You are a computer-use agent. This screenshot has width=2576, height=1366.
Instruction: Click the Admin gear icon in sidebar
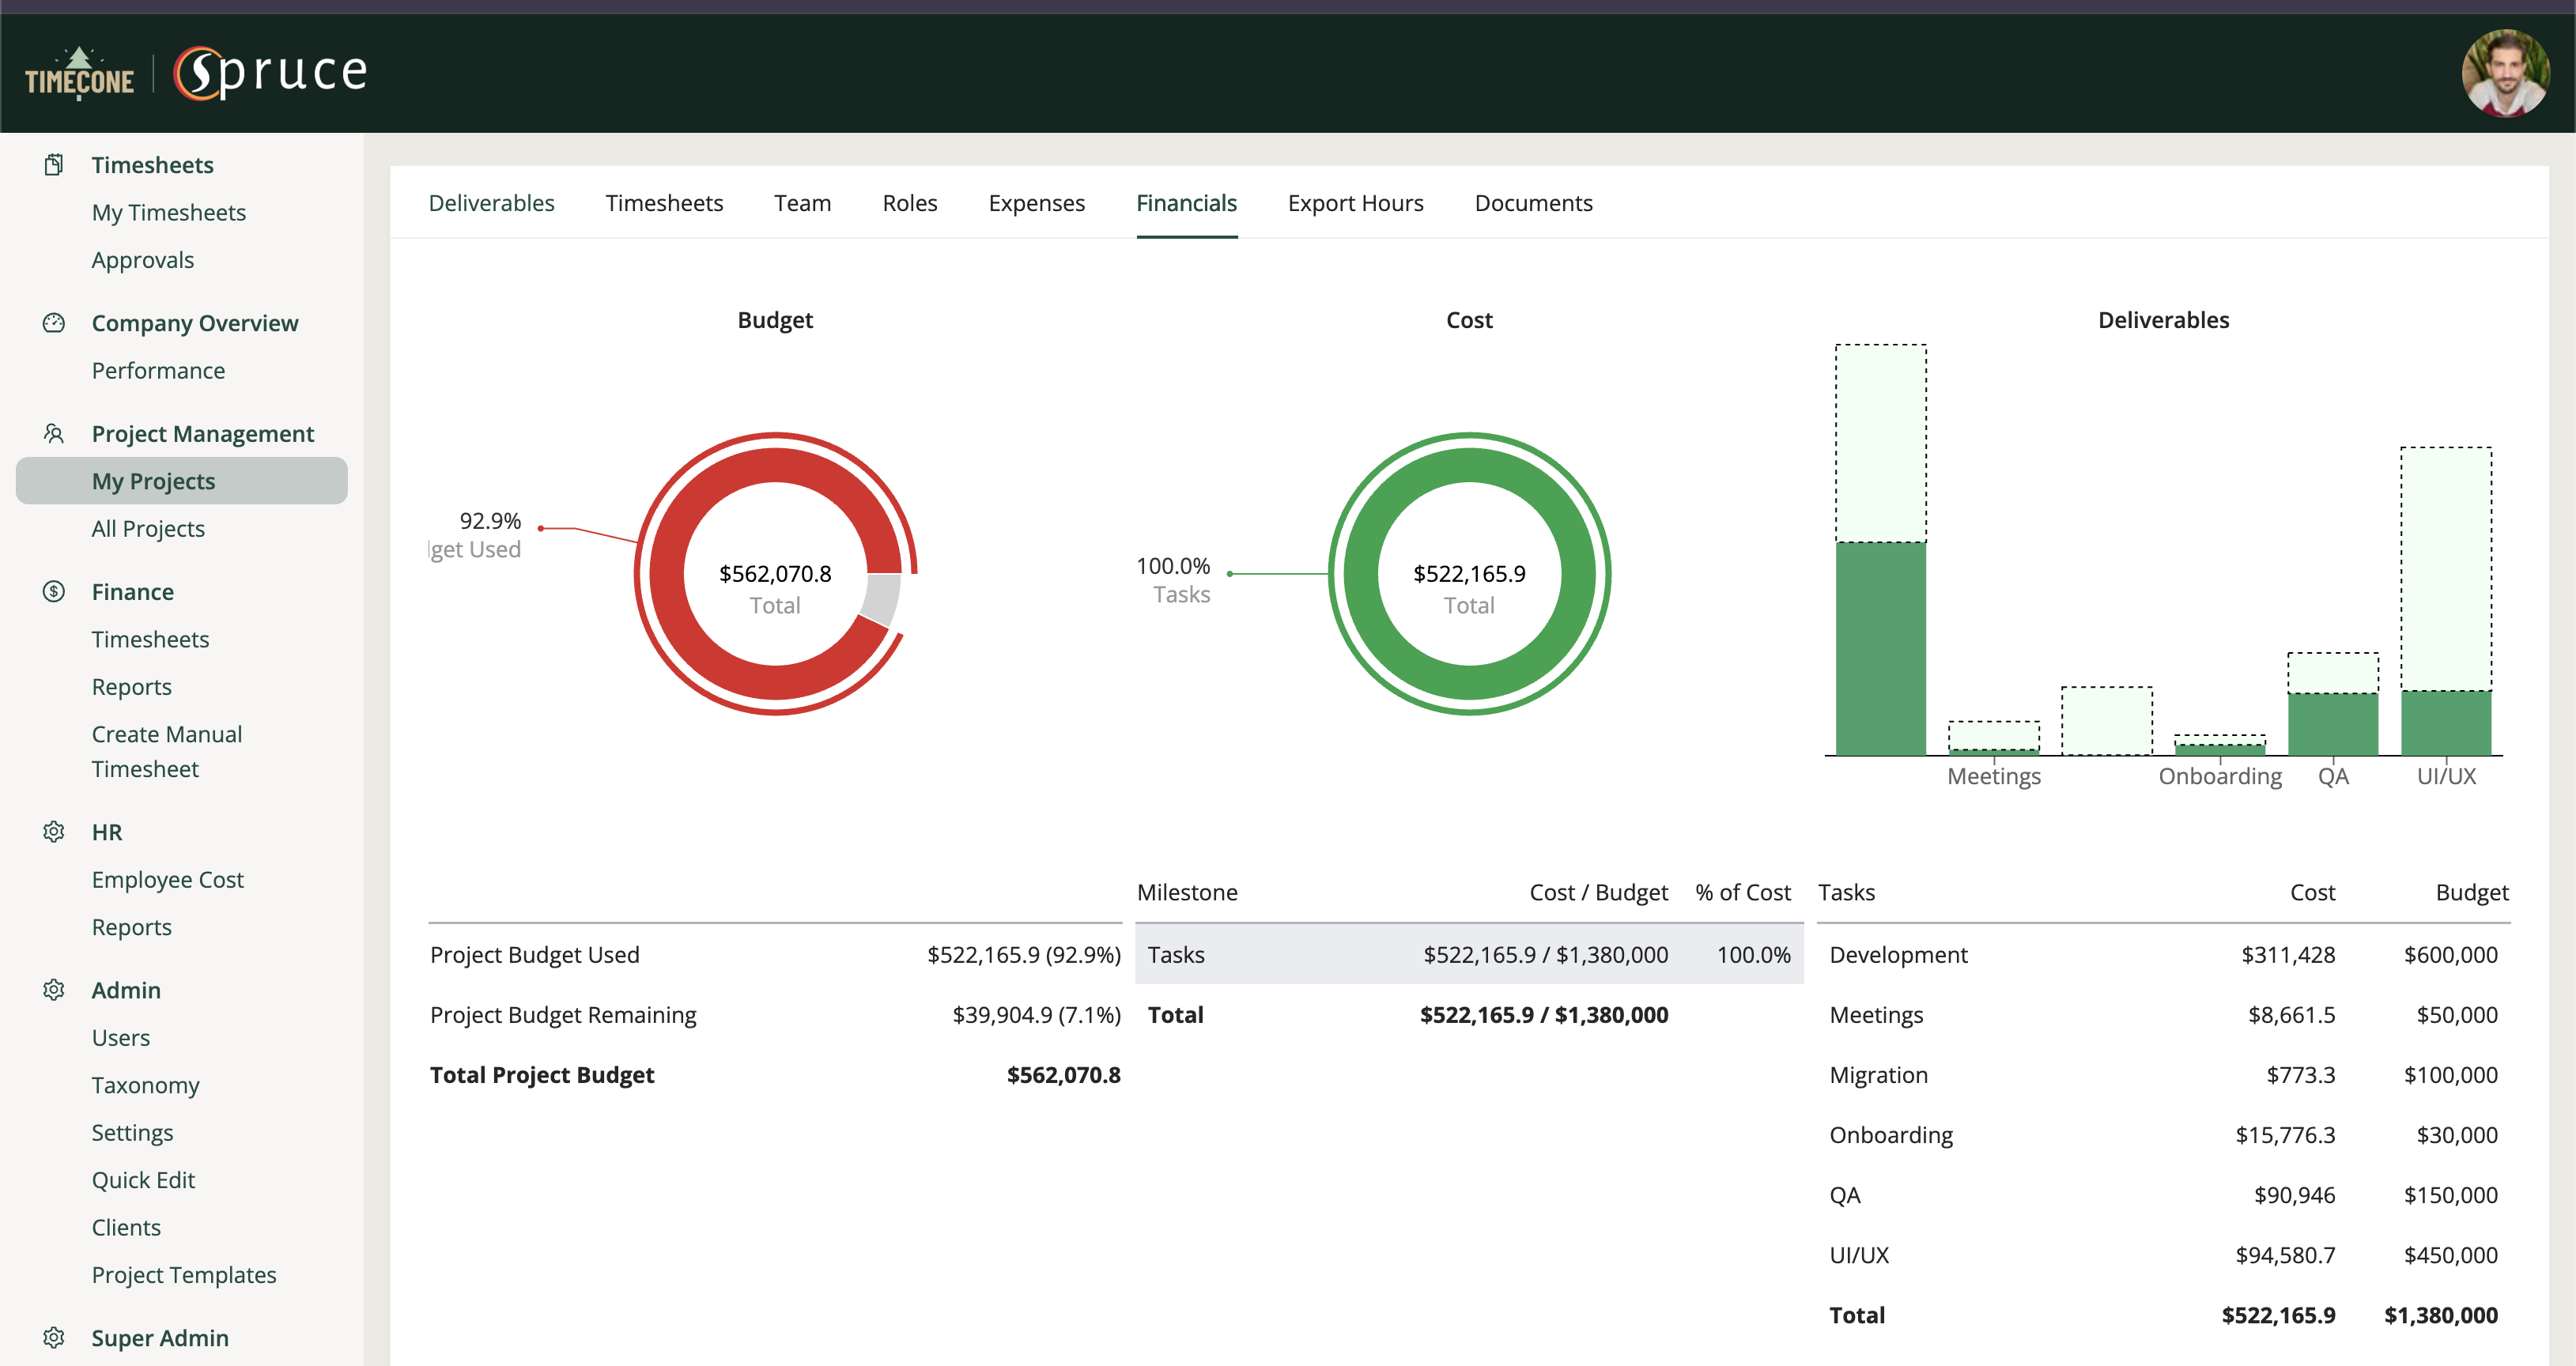54,989
